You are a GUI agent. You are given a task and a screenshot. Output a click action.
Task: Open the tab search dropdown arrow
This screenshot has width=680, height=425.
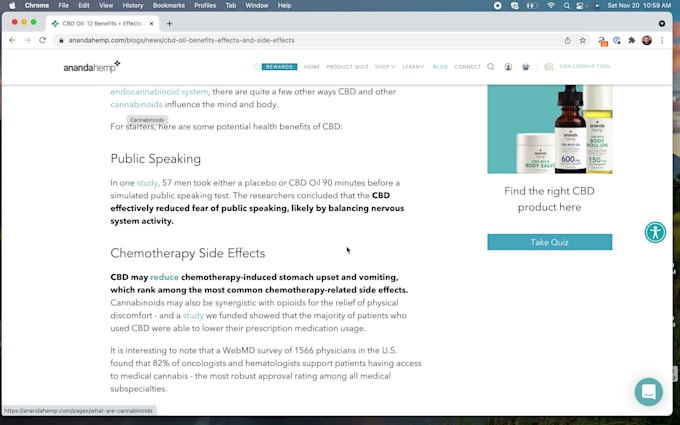pyautogui.click(x=662, y=23)
